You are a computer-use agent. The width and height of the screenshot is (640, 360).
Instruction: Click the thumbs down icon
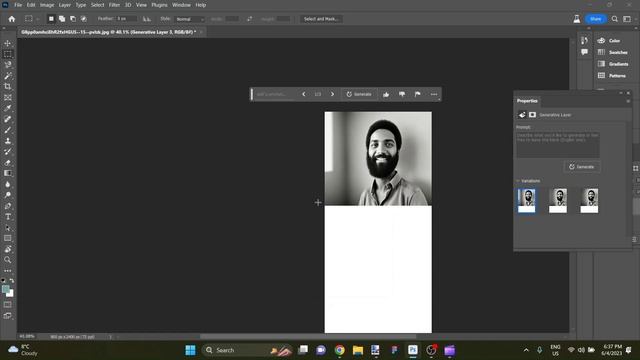(402, 94)
